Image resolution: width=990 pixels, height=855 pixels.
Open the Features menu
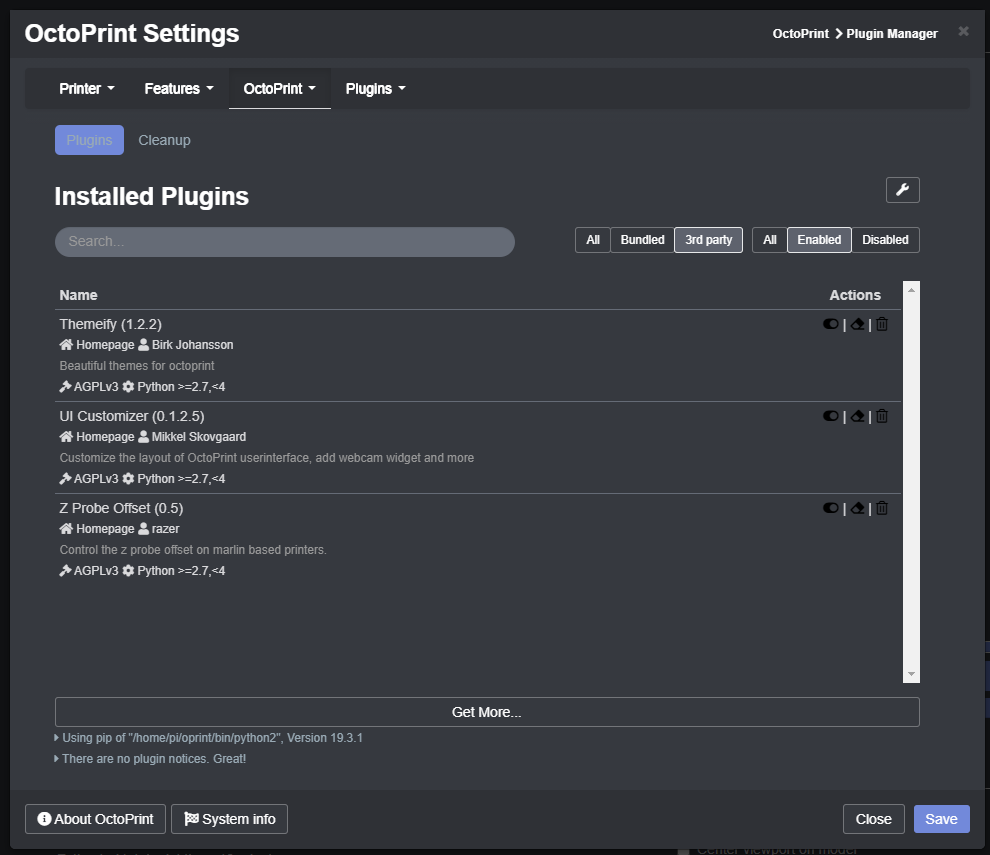(178, 88)
